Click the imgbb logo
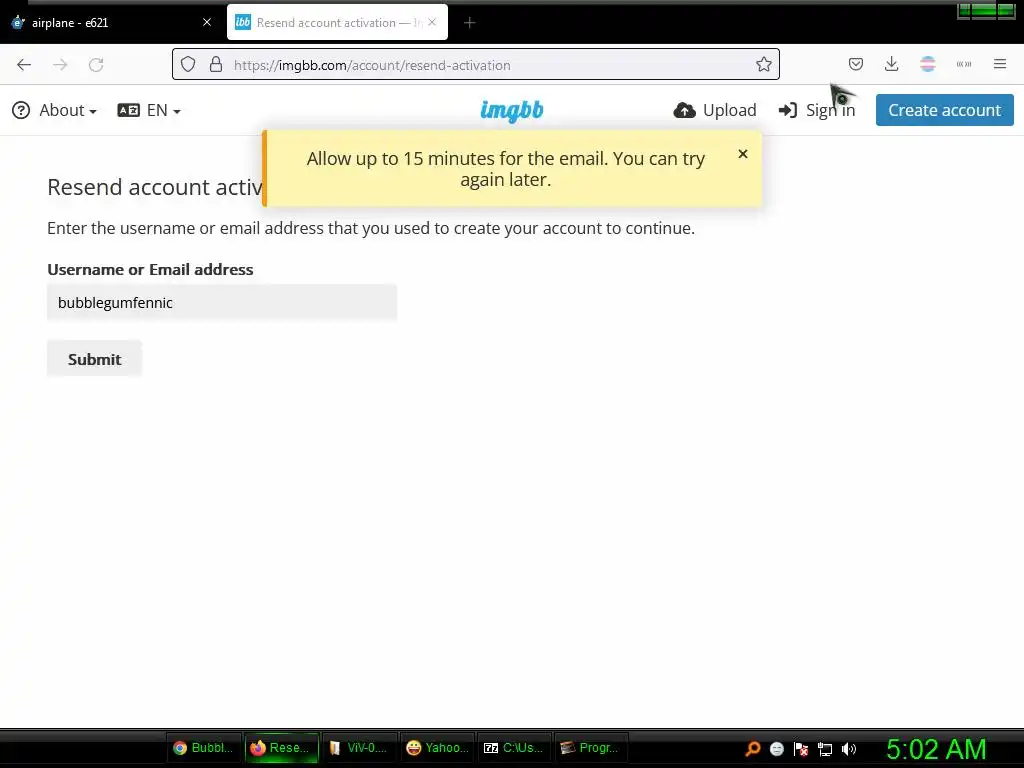 coord(511,110)
